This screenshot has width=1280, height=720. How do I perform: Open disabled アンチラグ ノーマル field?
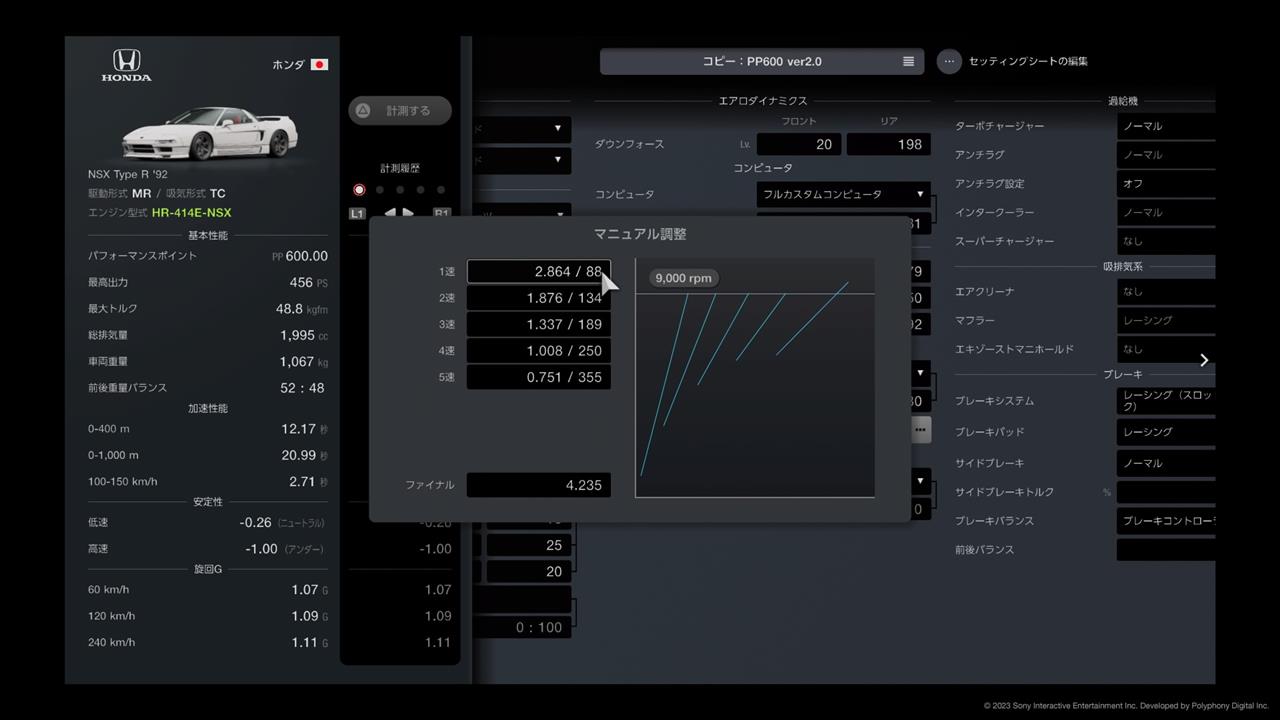[1166, 155]
